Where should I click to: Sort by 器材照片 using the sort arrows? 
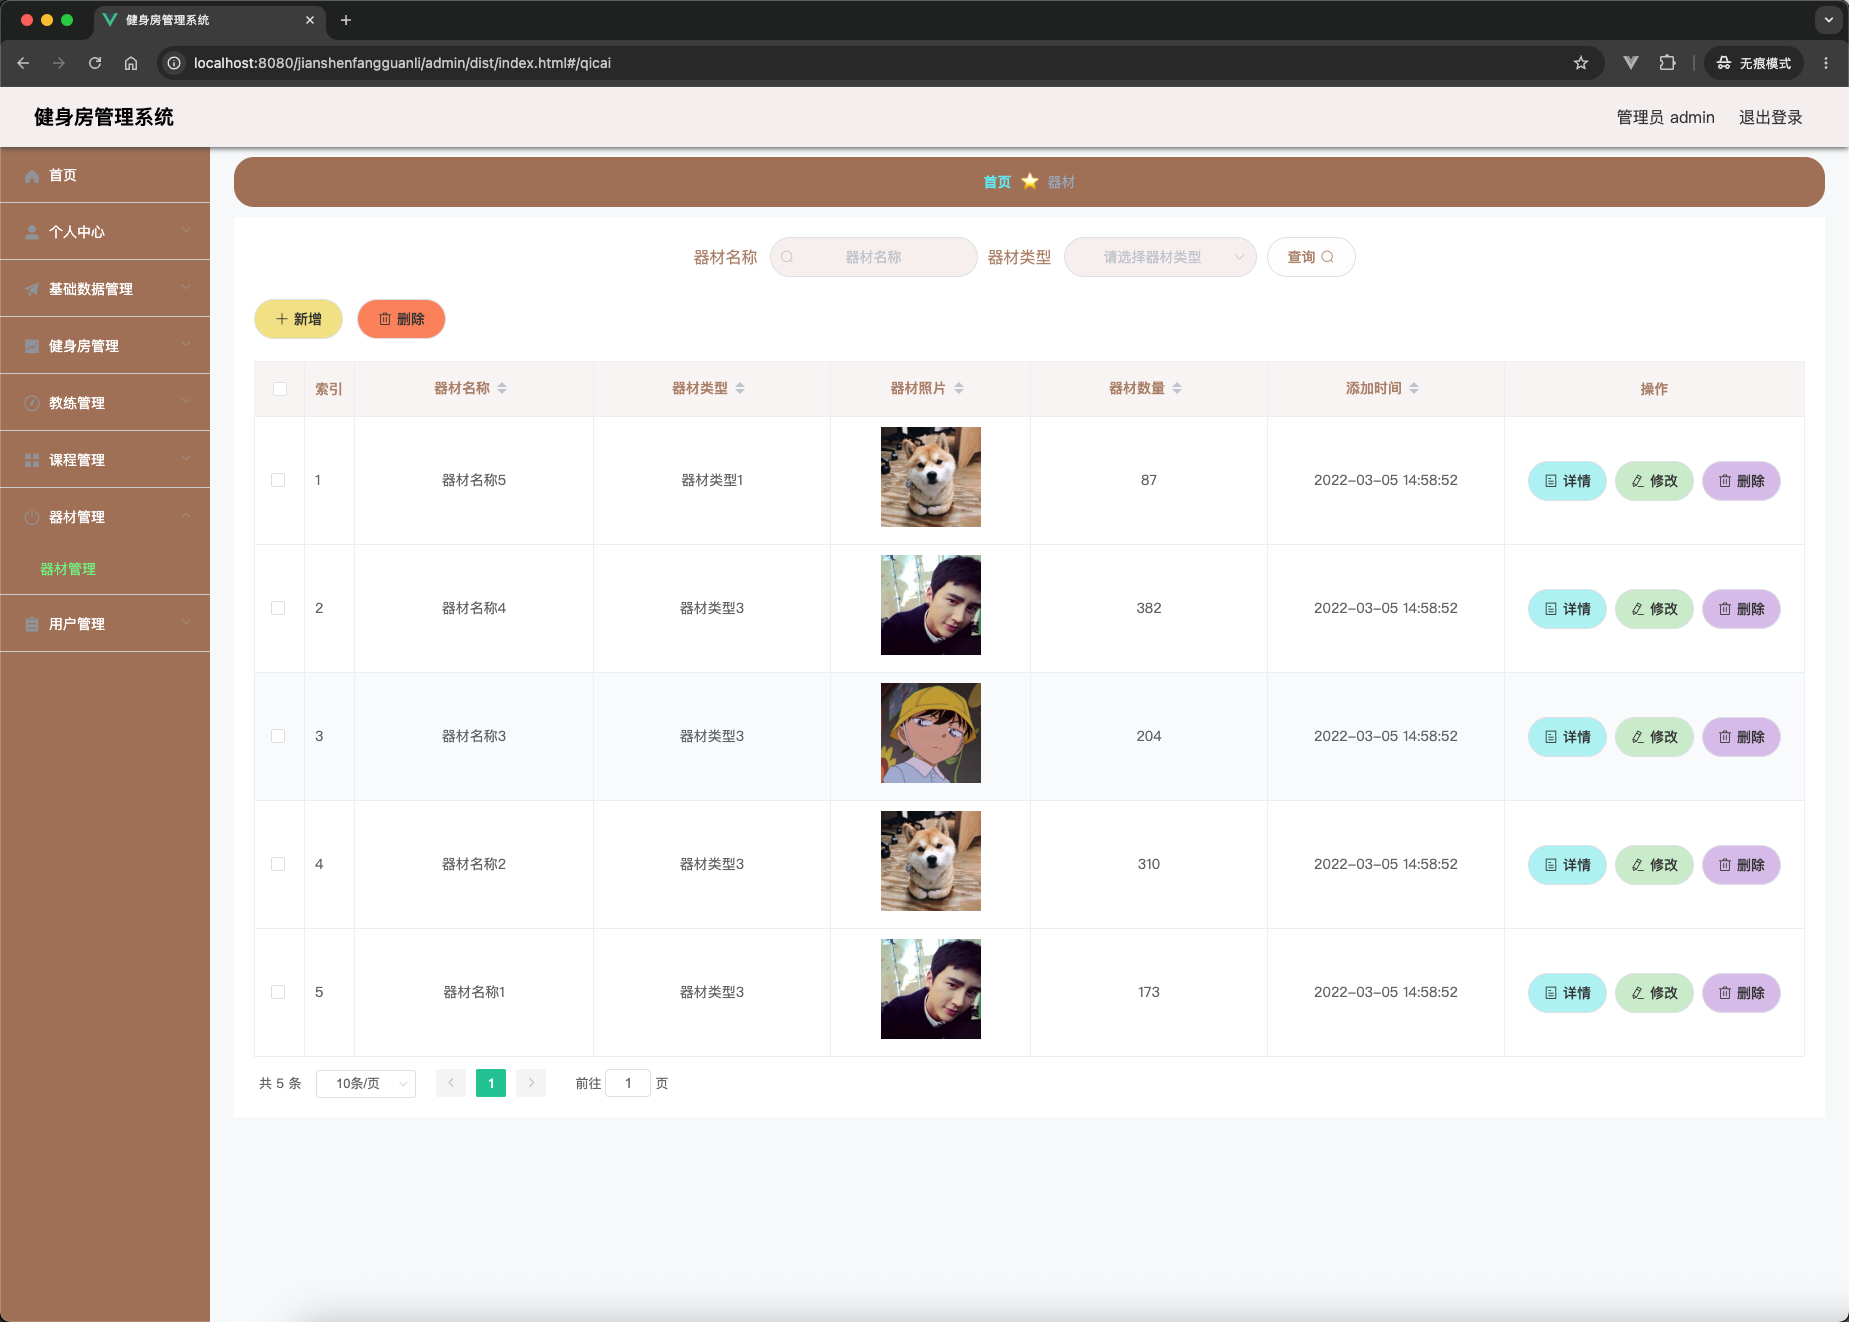959,388
